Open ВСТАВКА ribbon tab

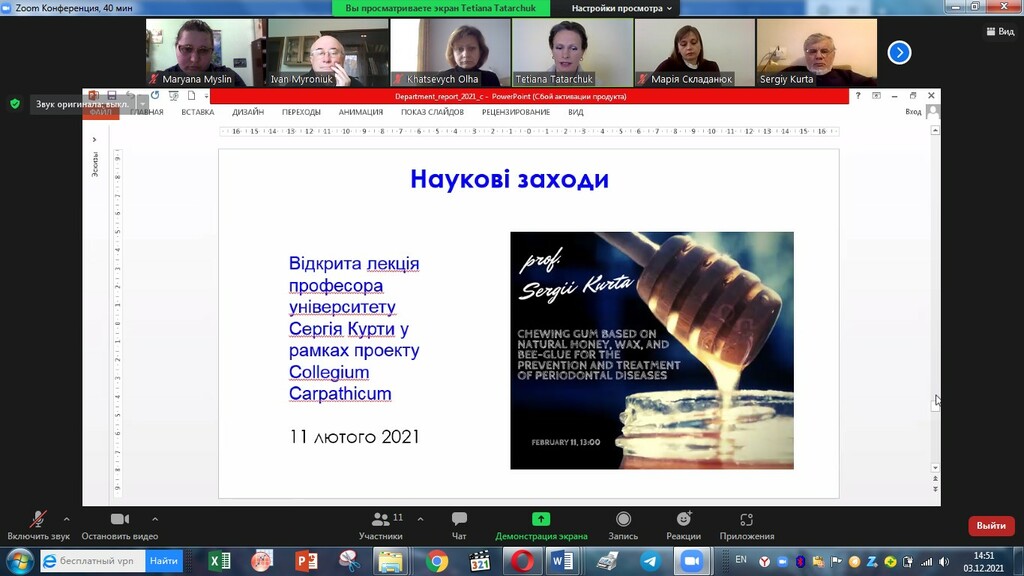pyautogui.click(x=198, y=112)
